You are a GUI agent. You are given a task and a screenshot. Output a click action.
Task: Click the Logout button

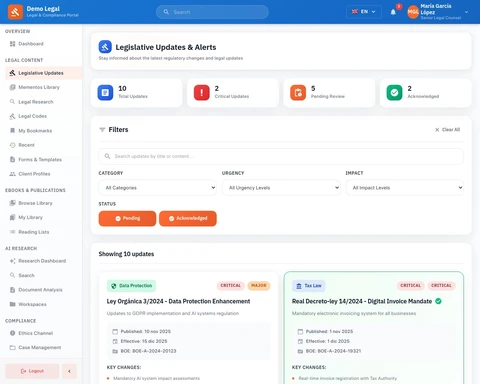click(32, 371)
